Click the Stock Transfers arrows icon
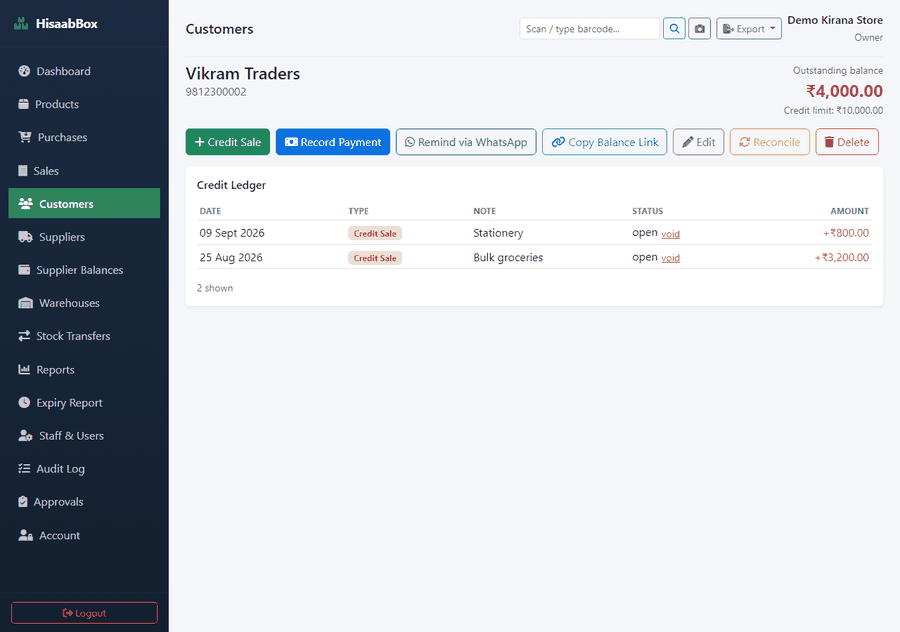This screenshot has height=632, width=900. (24, 336)
